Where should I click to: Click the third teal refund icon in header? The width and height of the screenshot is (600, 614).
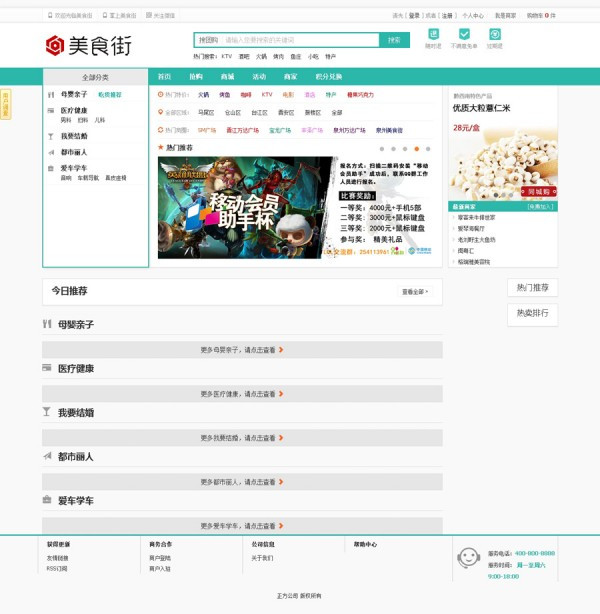click(x=495, y=34)
